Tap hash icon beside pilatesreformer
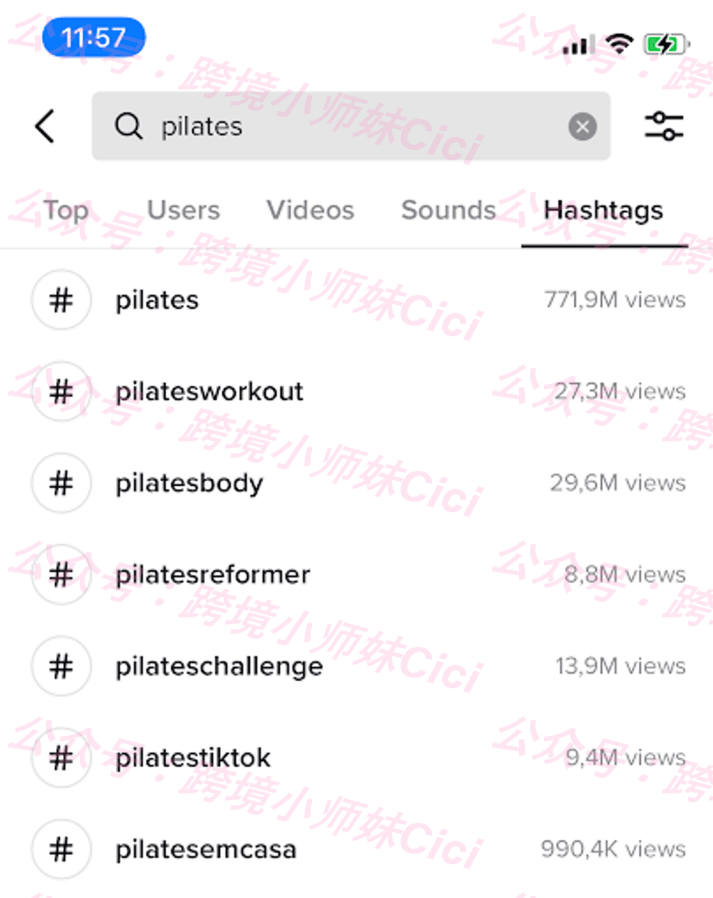This screenshot has height=898, width=713. pyautogui.click(x=61, y=574)
